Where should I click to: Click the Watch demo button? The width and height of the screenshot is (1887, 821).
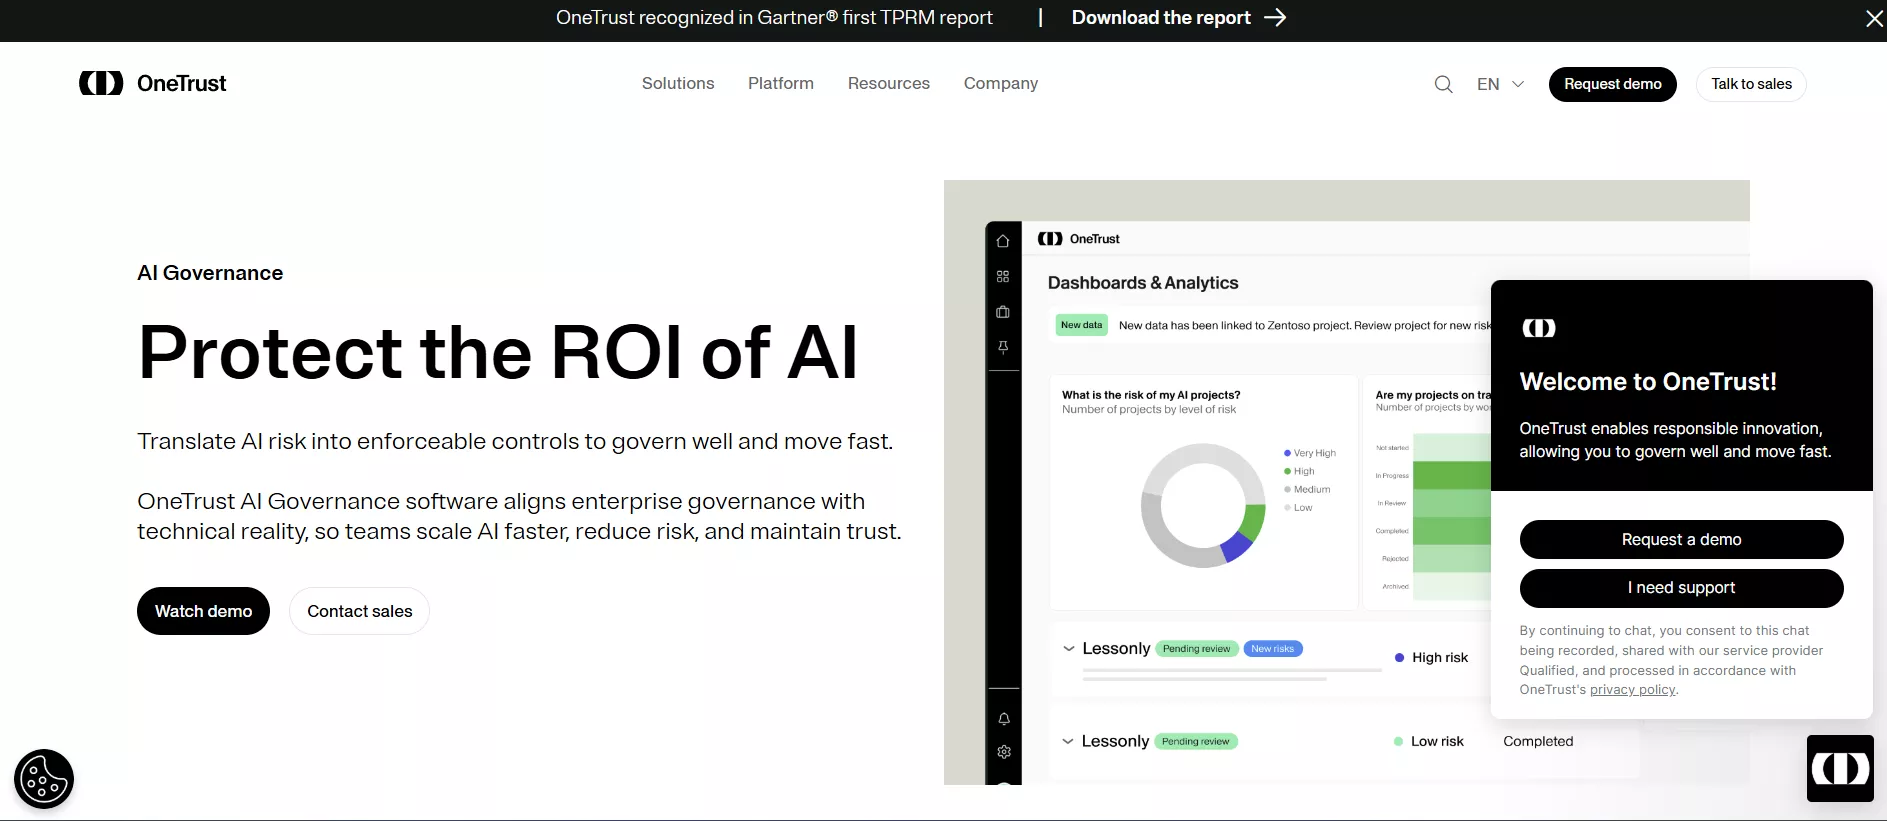click(x=203, y=611)
